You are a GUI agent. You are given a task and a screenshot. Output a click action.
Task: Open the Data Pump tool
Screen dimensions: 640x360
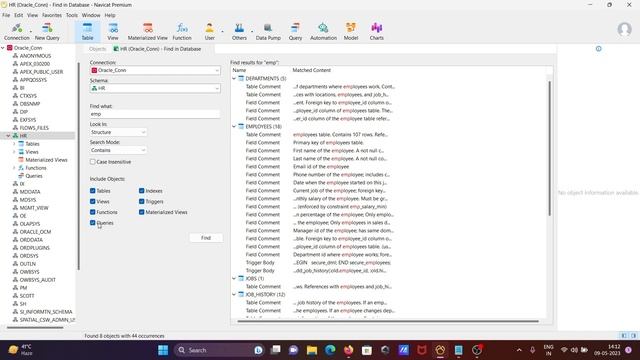268,31
